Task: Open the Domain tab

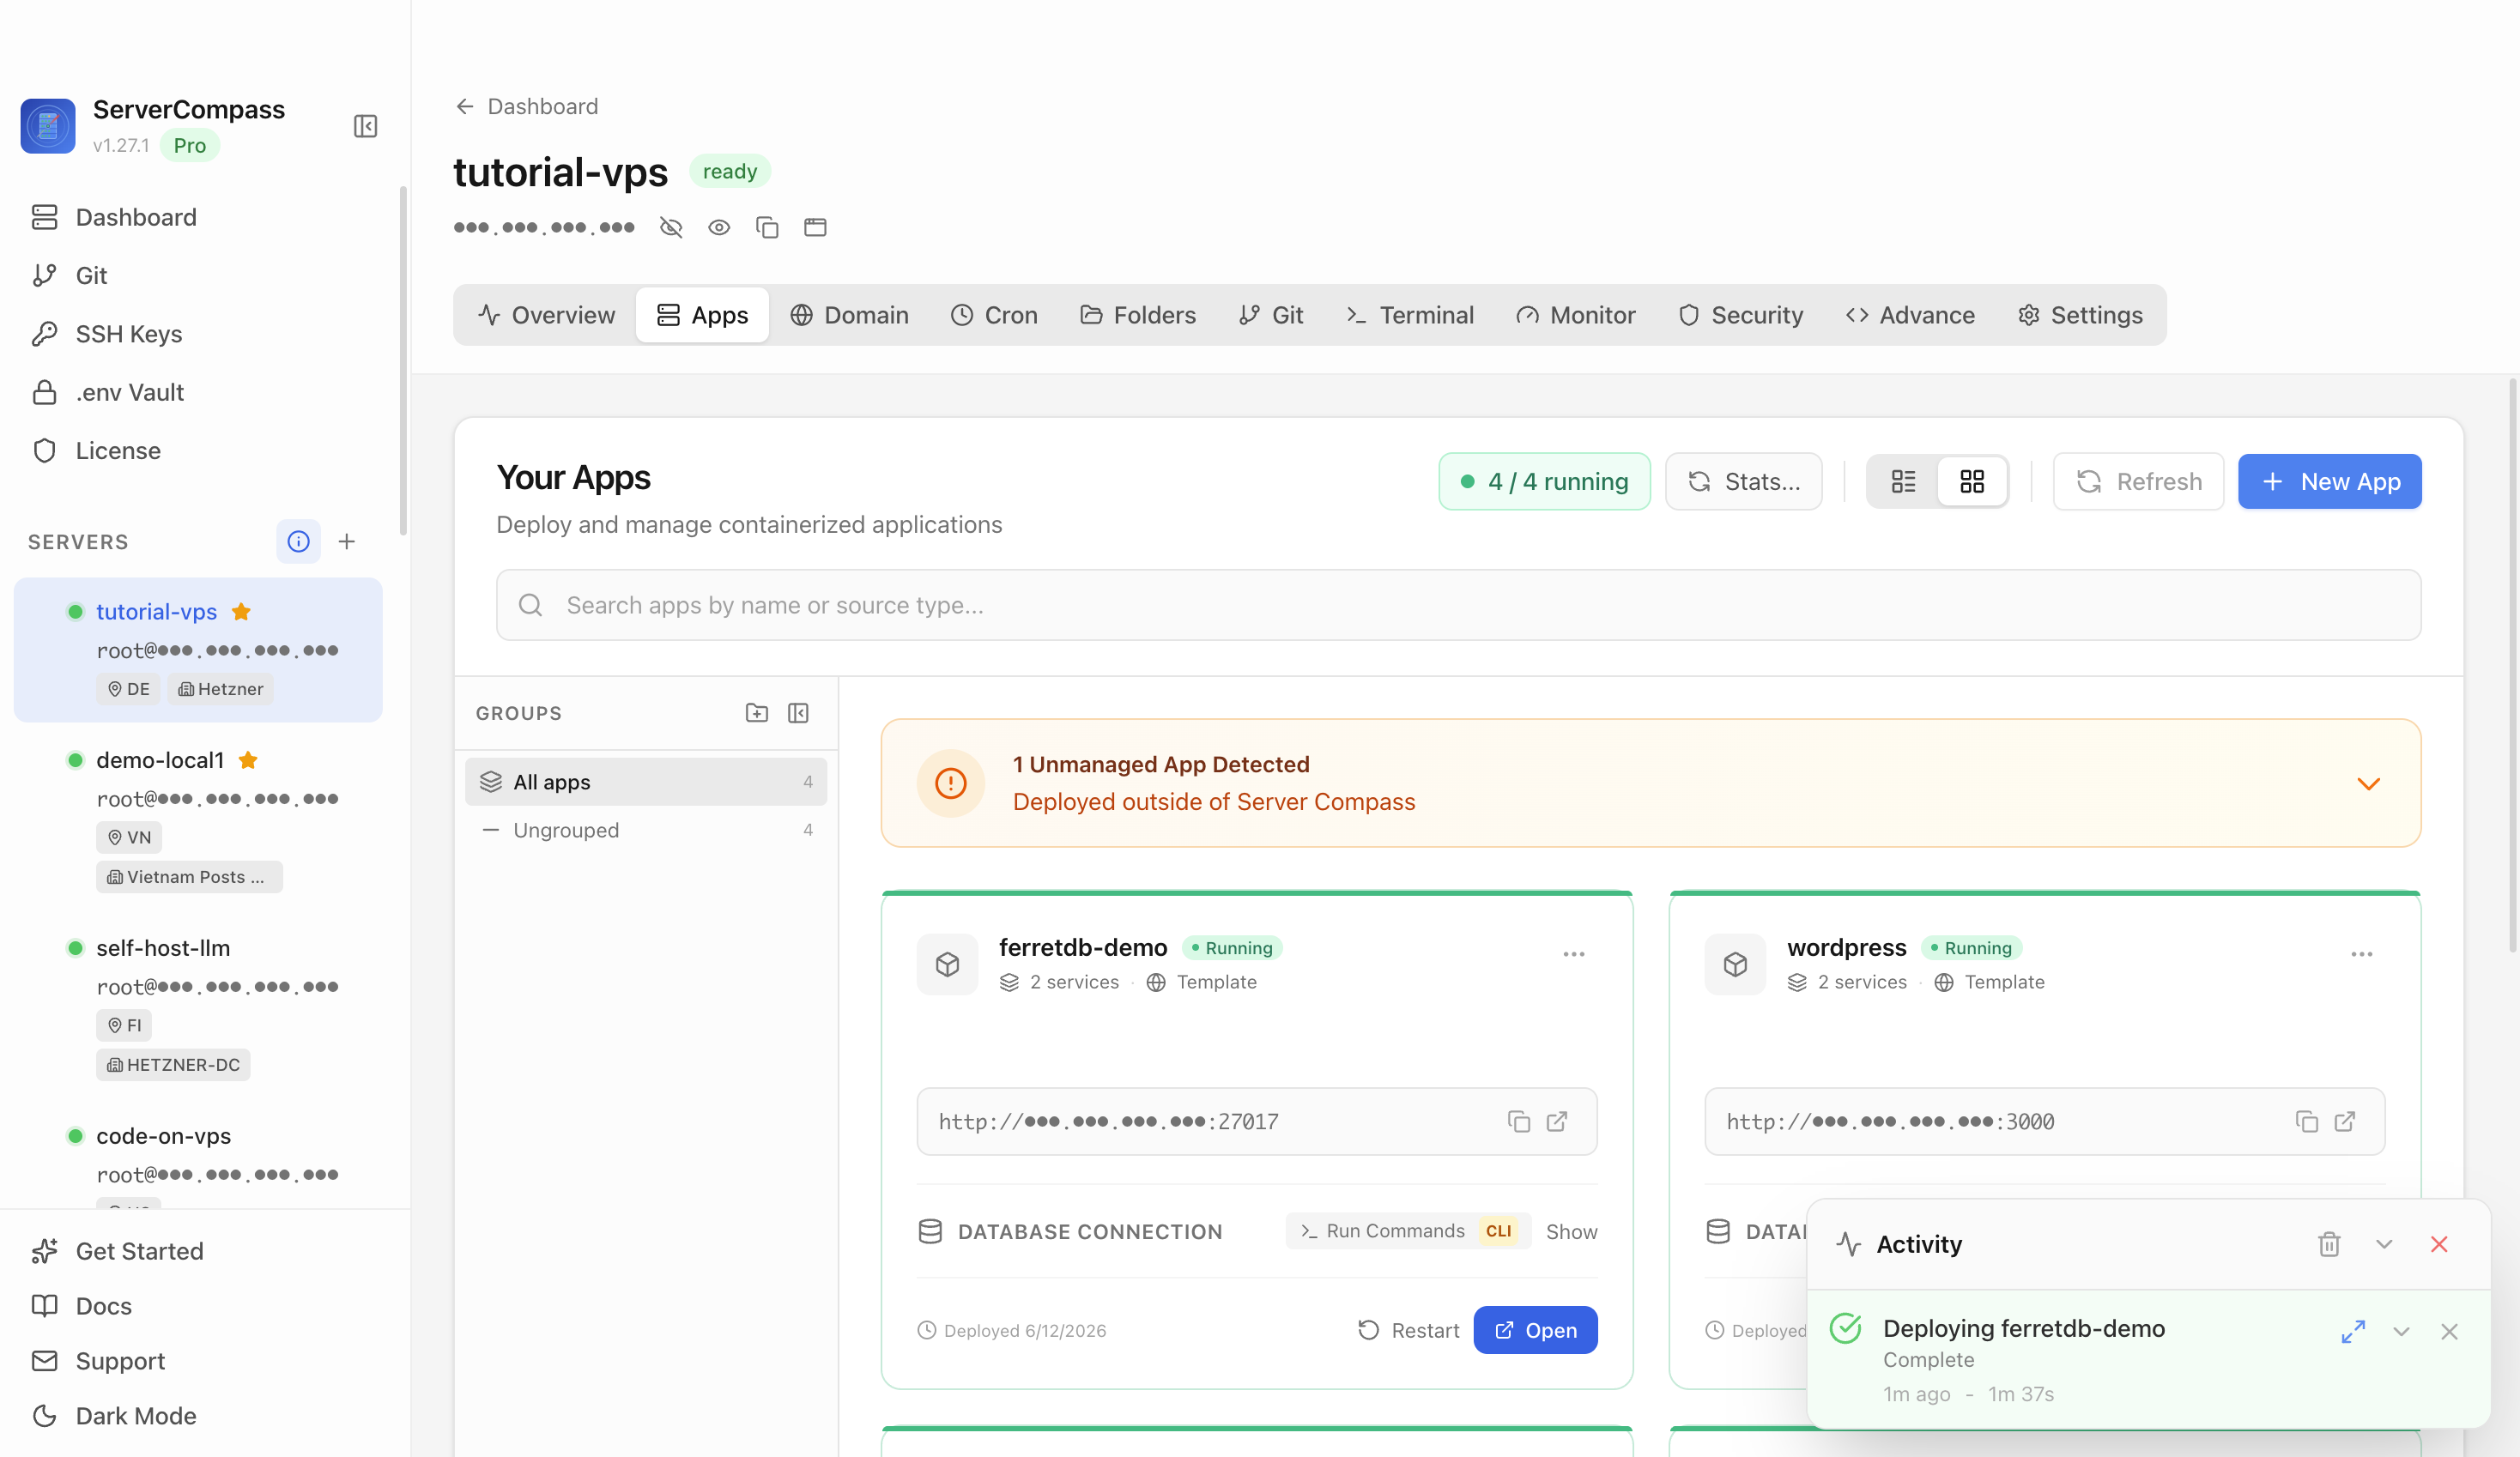Action: coord(849,315)
